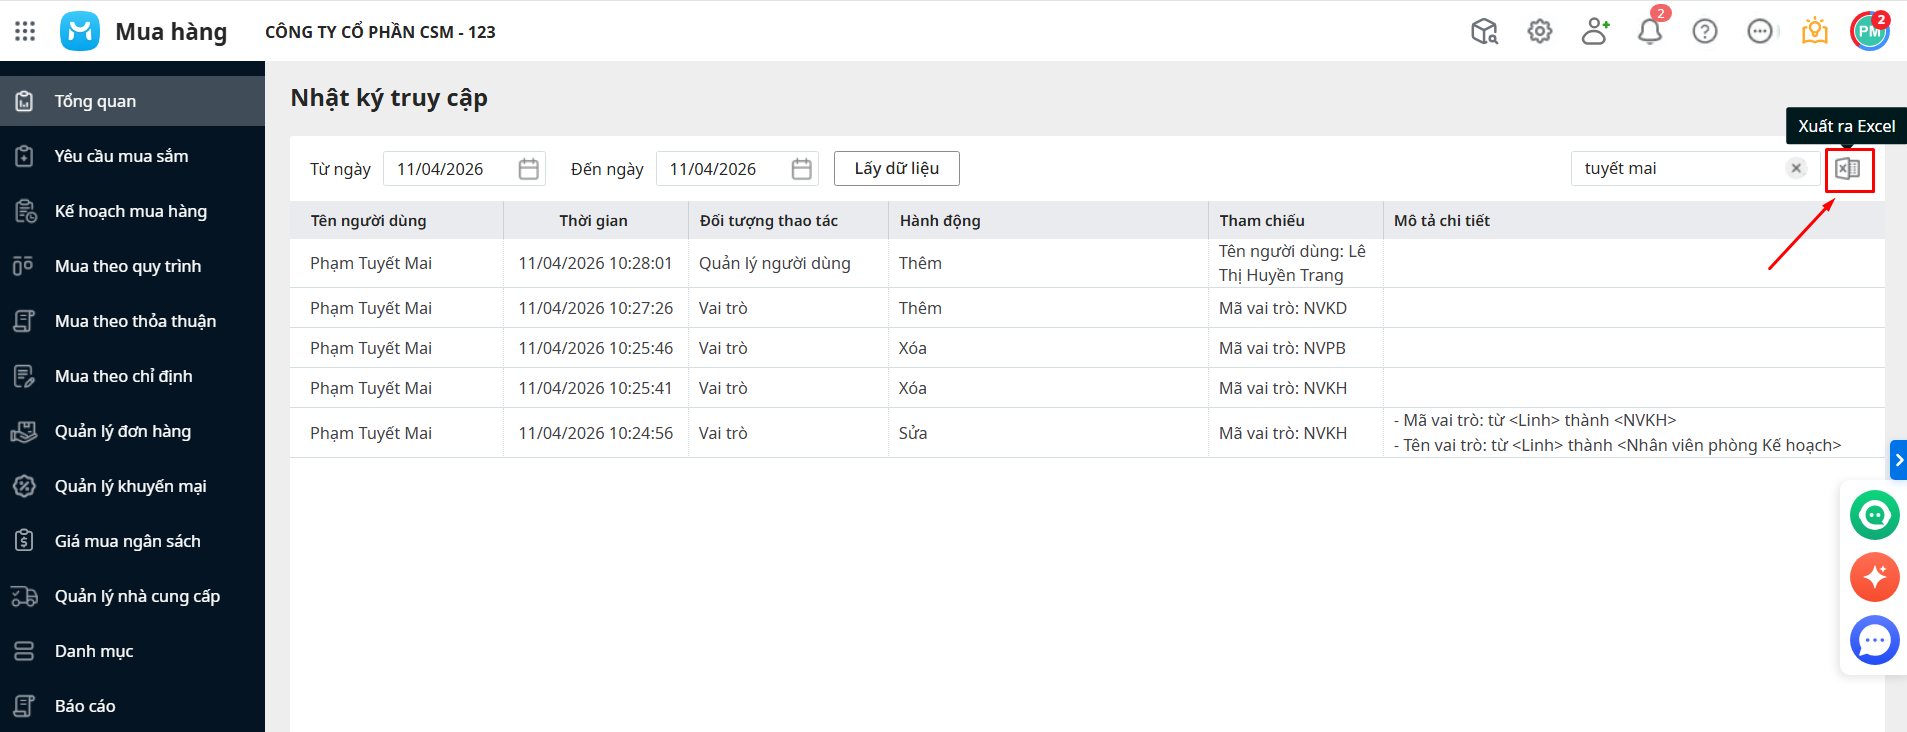Open the blue chat bubble widget
Image resolution: width=1907 pixels, height=732 pixels.
tap(1874, 640)
